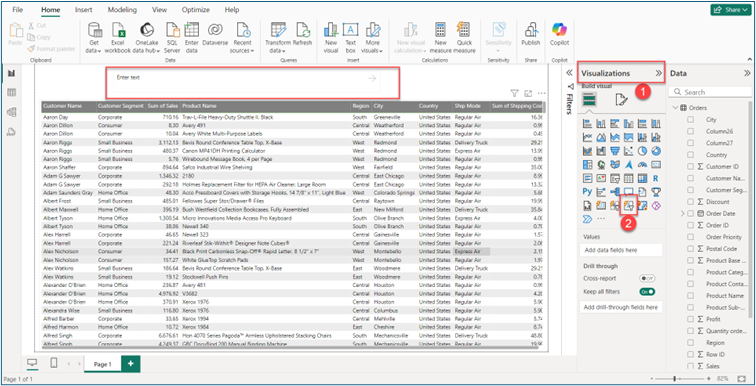
Task: Select the R script visual icon
Action: [655, 178]
